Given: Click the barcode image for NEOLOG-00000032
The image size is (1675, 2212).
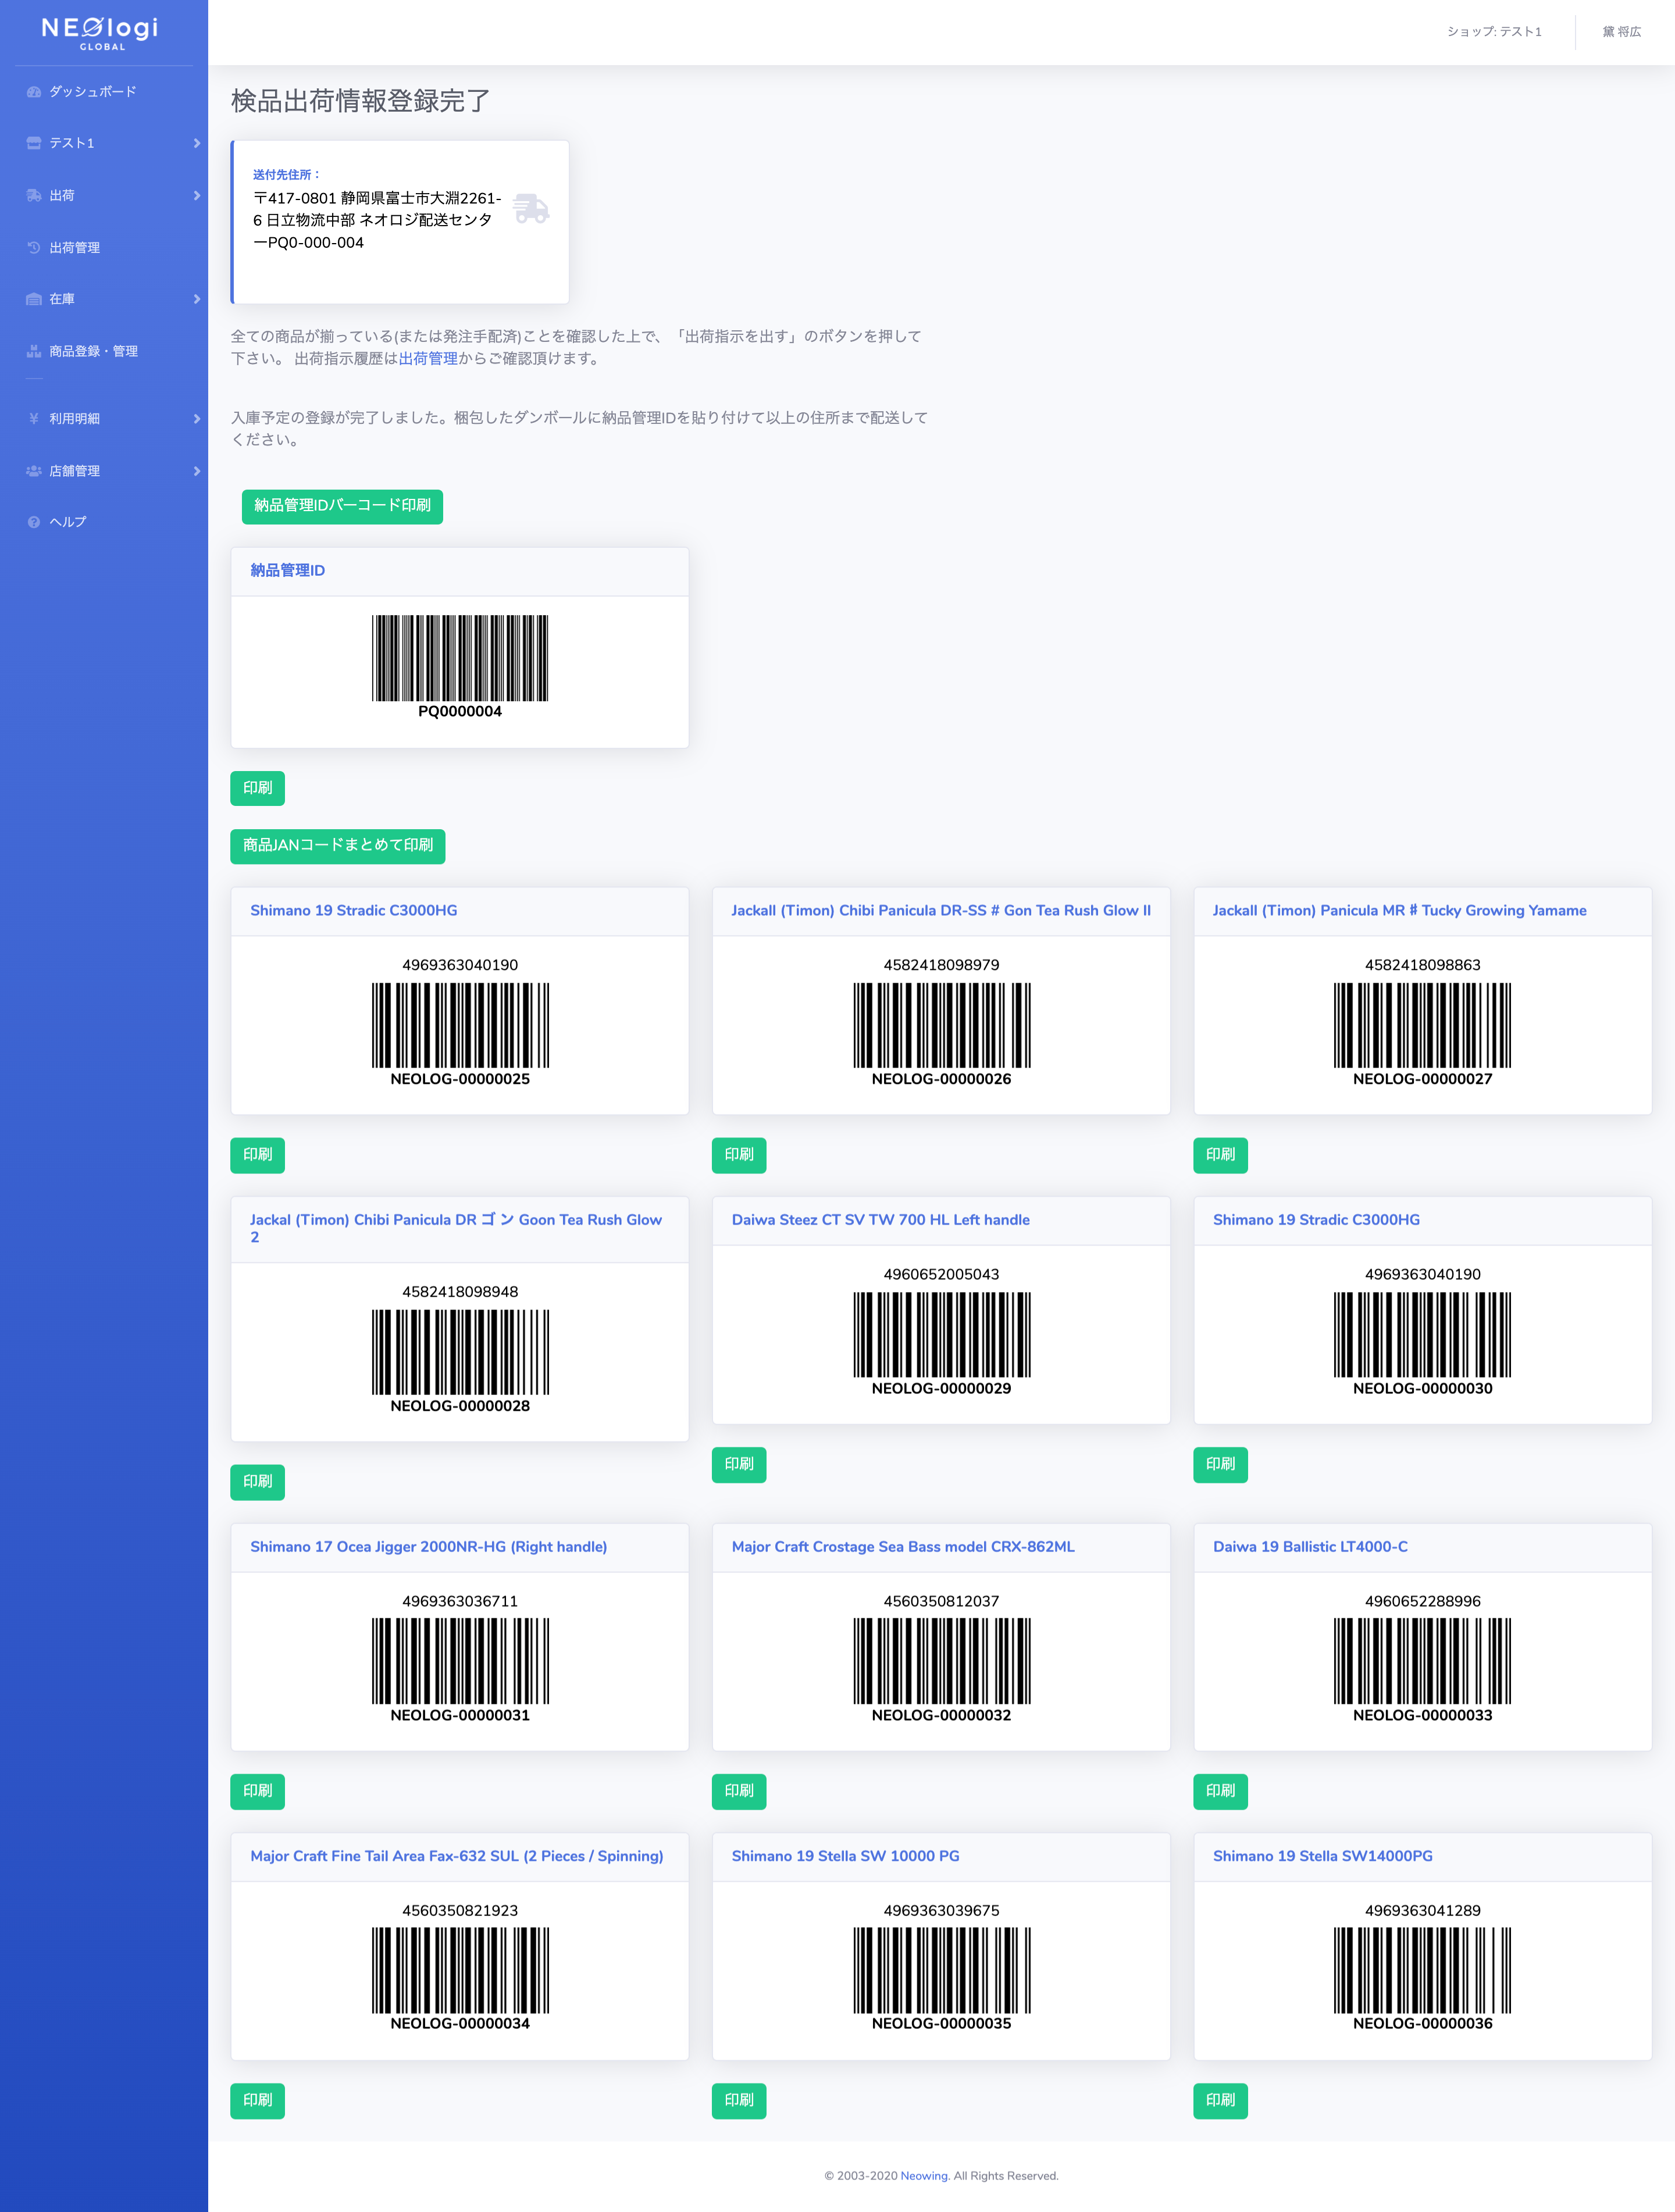Looking at the screenshot, I should pyautogui.click(x=941, y=1661).
